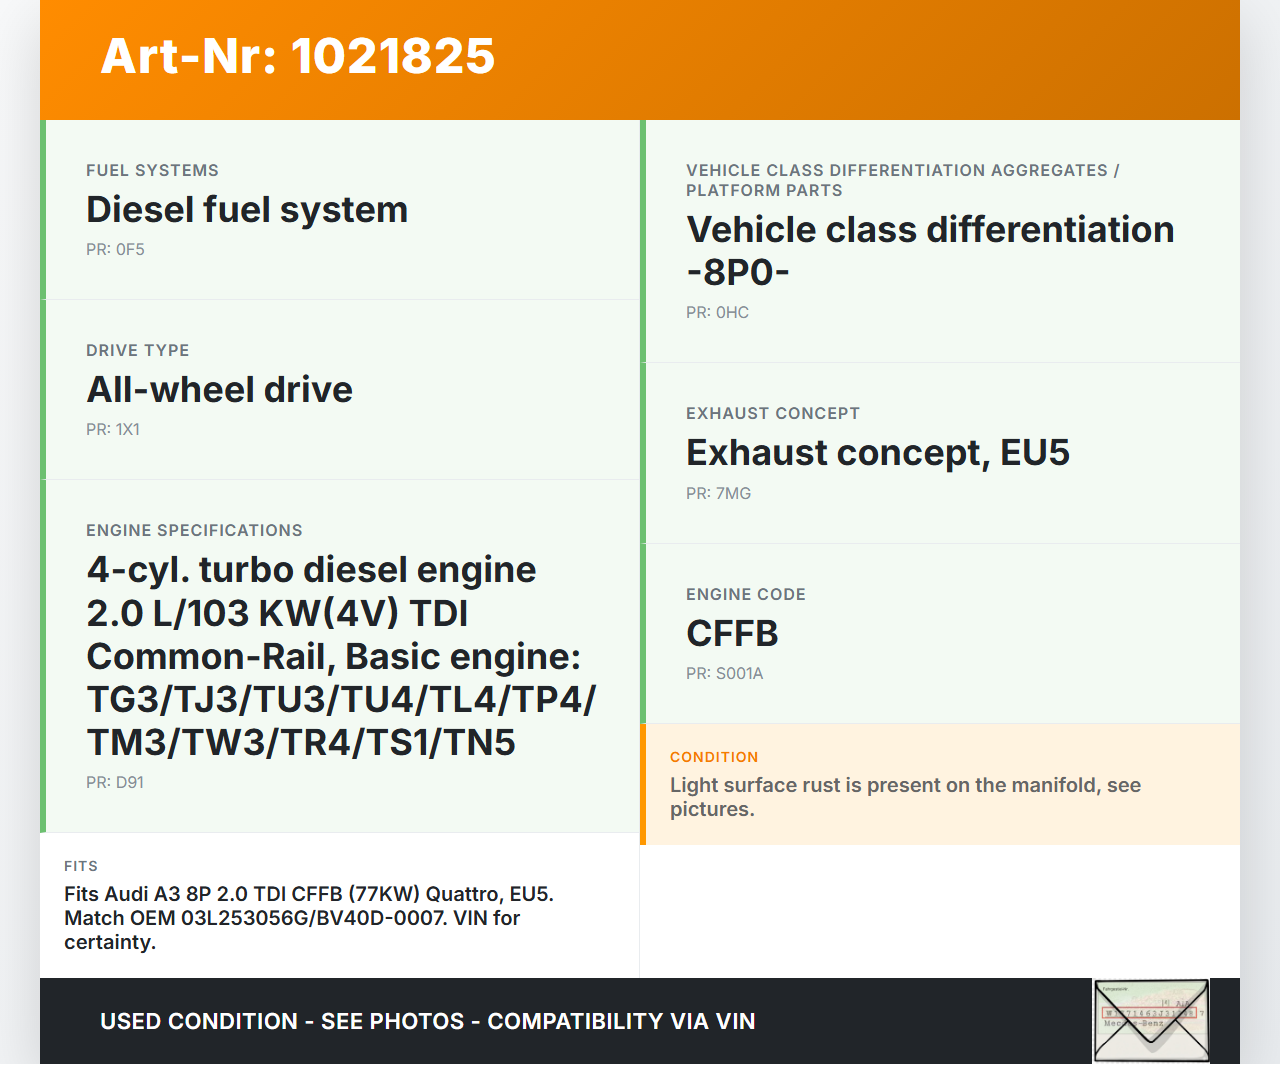Image resolution: width=1280 pixels, height=1065 pixels.
Task: Click the Audi A3 8P fitment description
Action: (x=308, y=918)
